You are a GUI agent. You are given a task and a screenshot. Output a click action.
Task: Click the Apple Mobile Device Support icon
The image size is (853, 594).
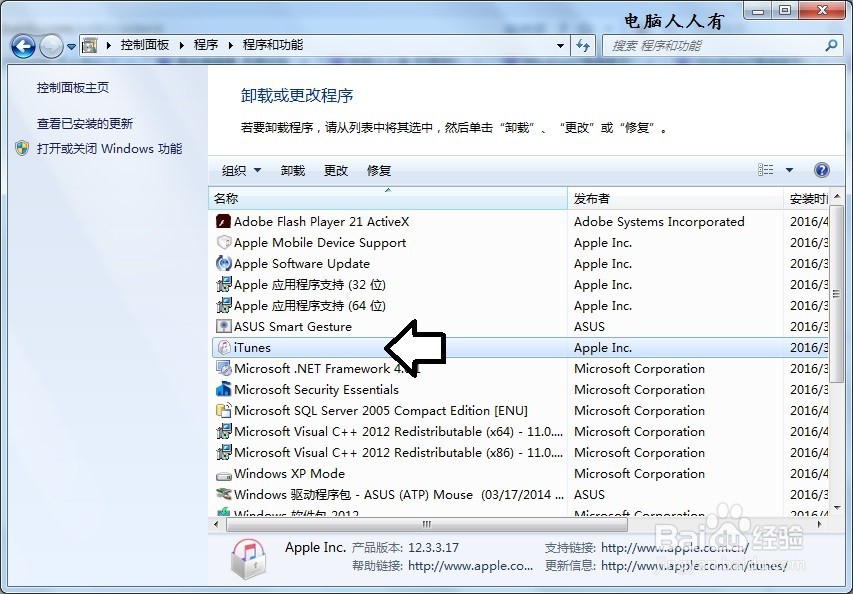pyautogui.click(x=224, y=242)
